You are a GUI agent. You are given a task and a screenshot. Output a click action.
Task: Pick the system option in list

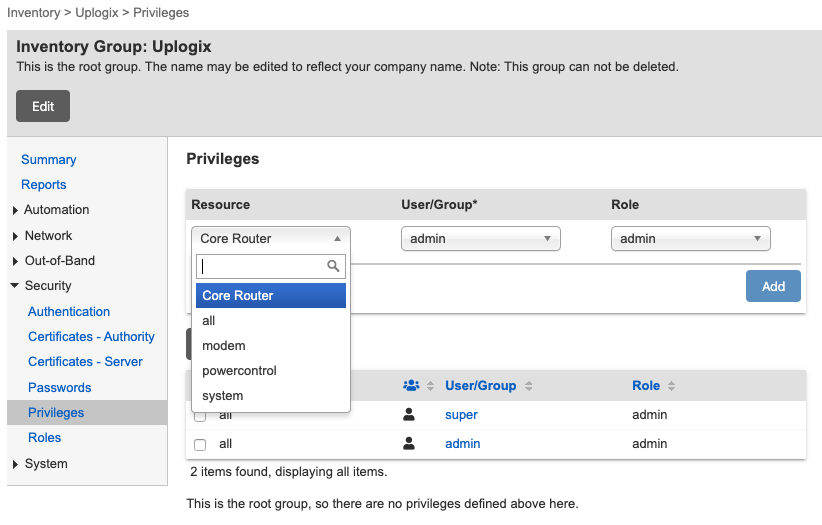click(x=222, y=396)
